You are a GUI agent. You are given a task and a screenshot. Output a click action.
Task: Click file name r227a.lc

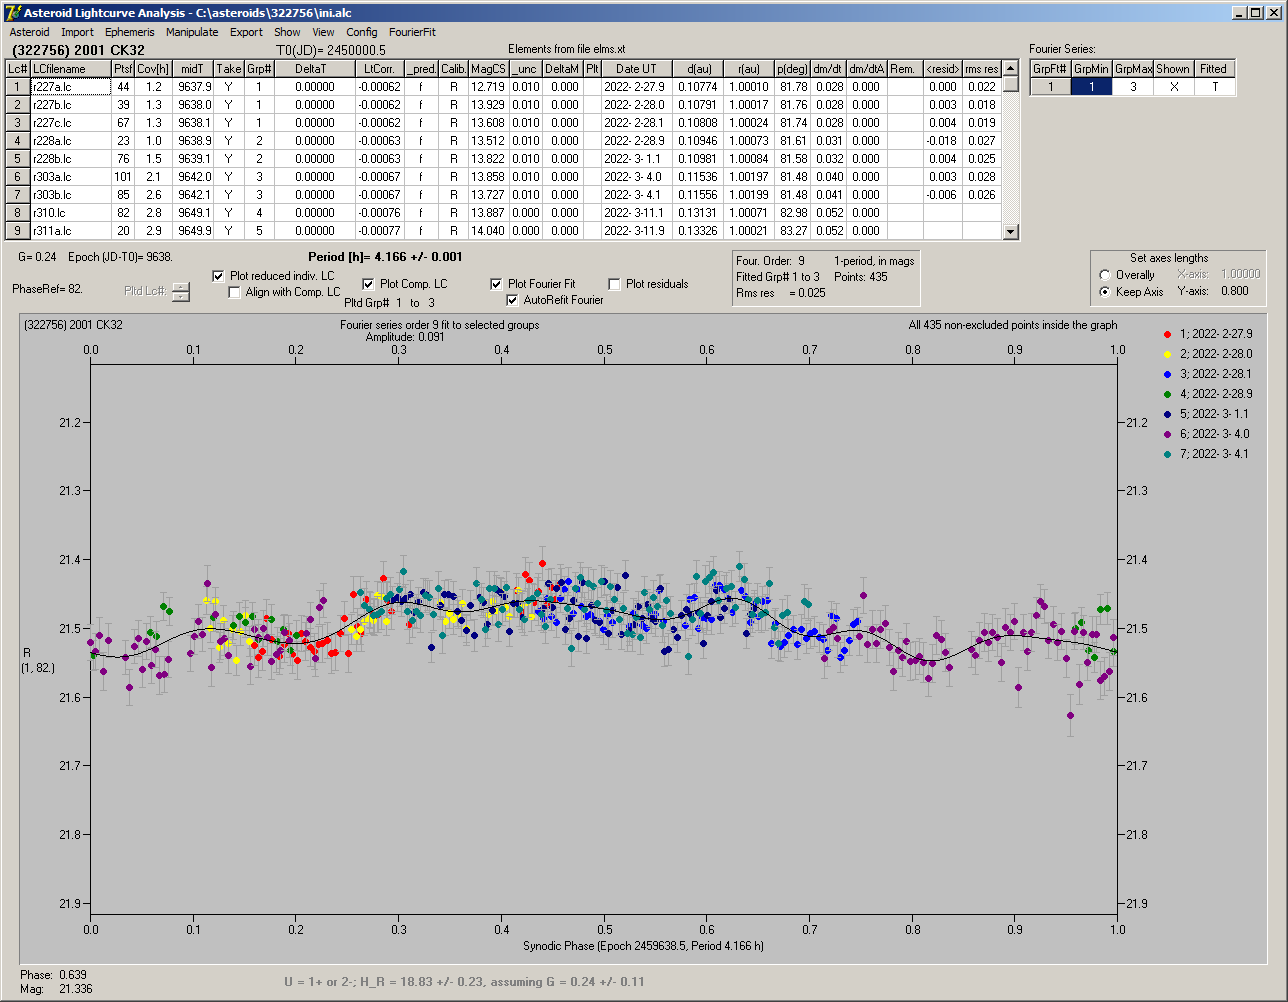coord(70,87)
